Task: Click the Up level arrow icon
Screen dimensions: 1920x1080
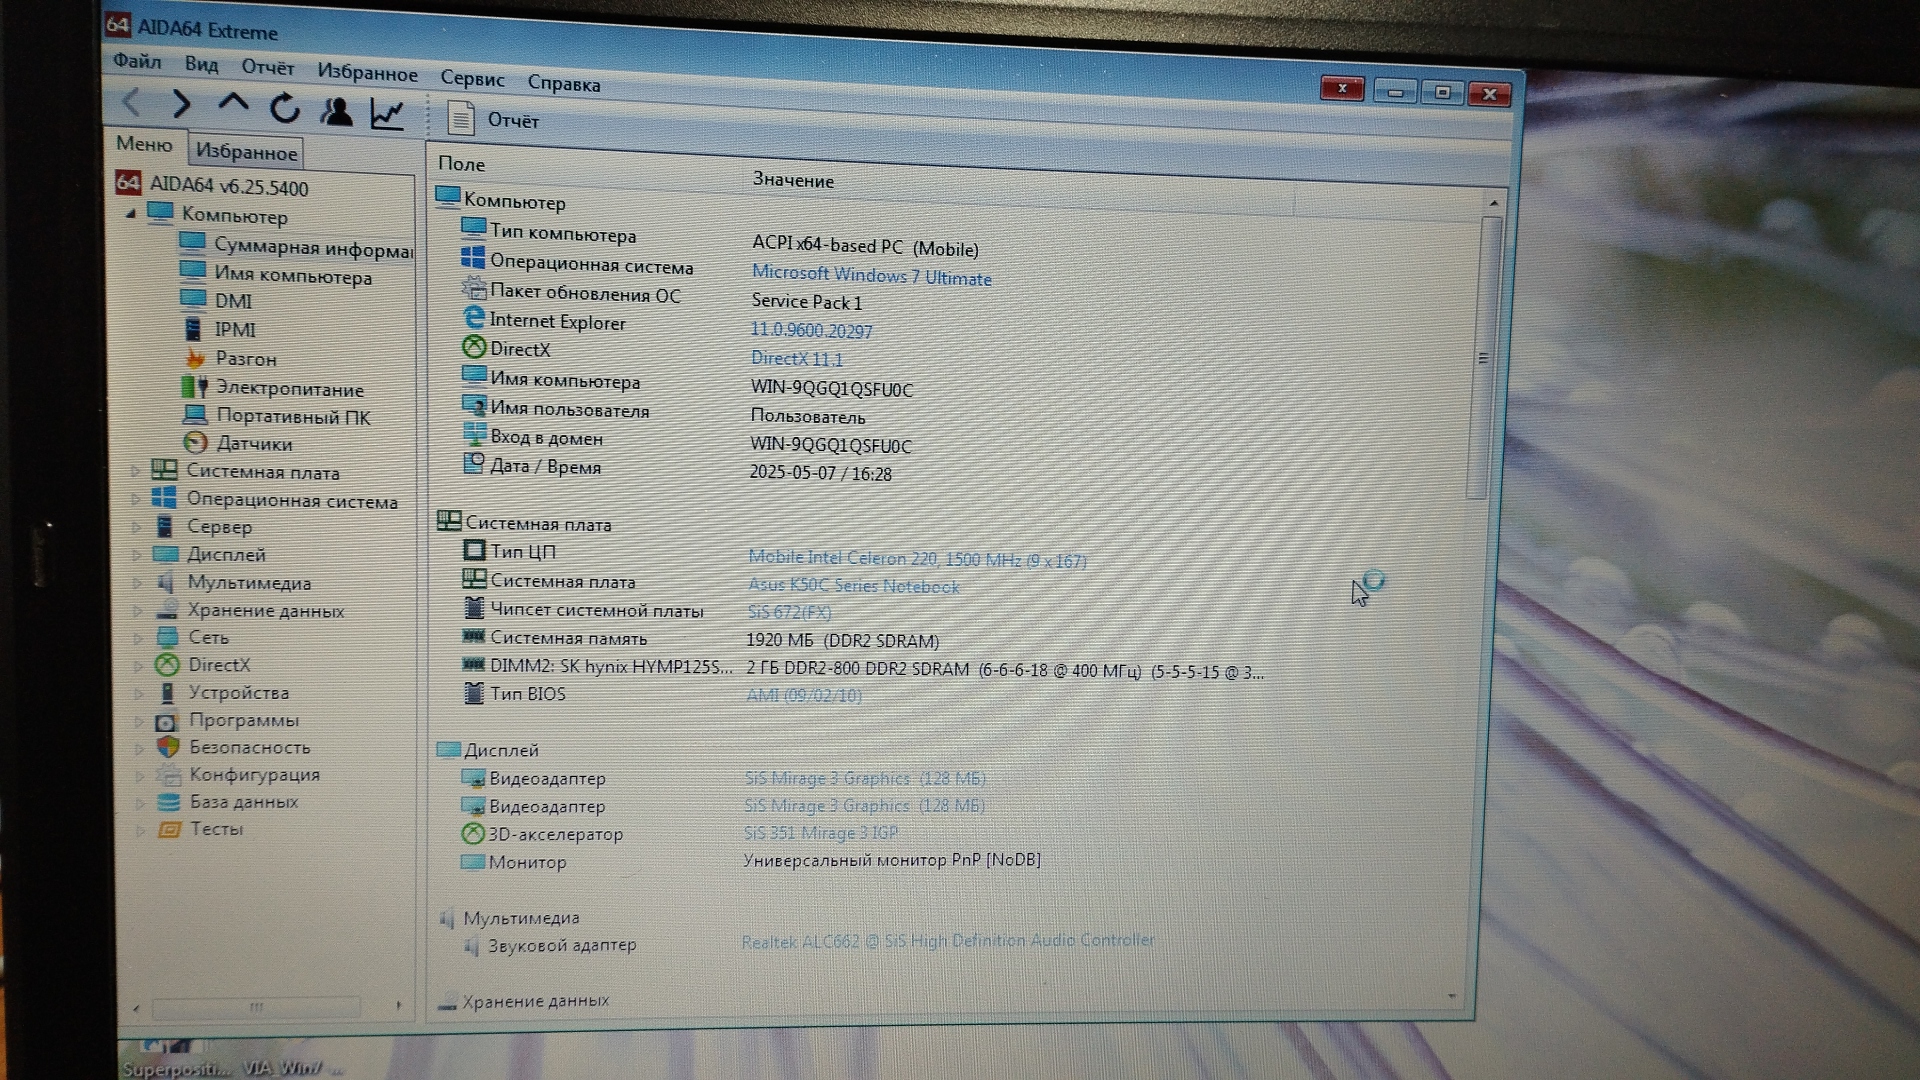Action: coord(233,103)
